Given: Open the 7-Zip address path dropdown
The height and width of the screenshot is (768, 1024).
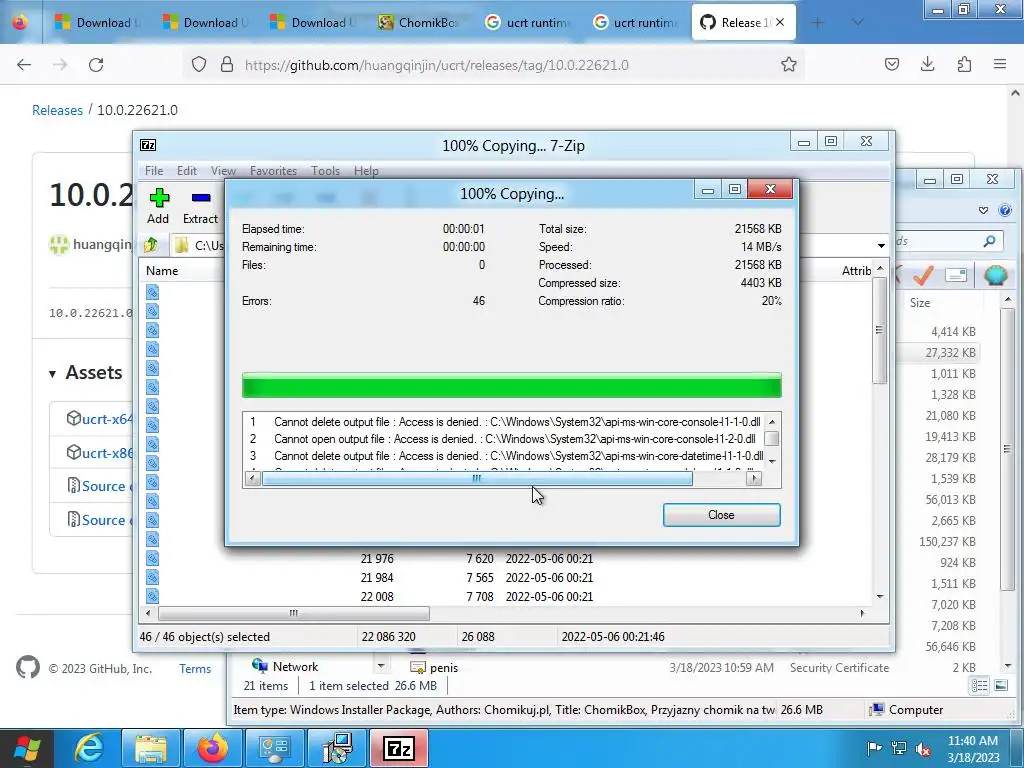Looking at the screenshot, I should click(881, 246).
